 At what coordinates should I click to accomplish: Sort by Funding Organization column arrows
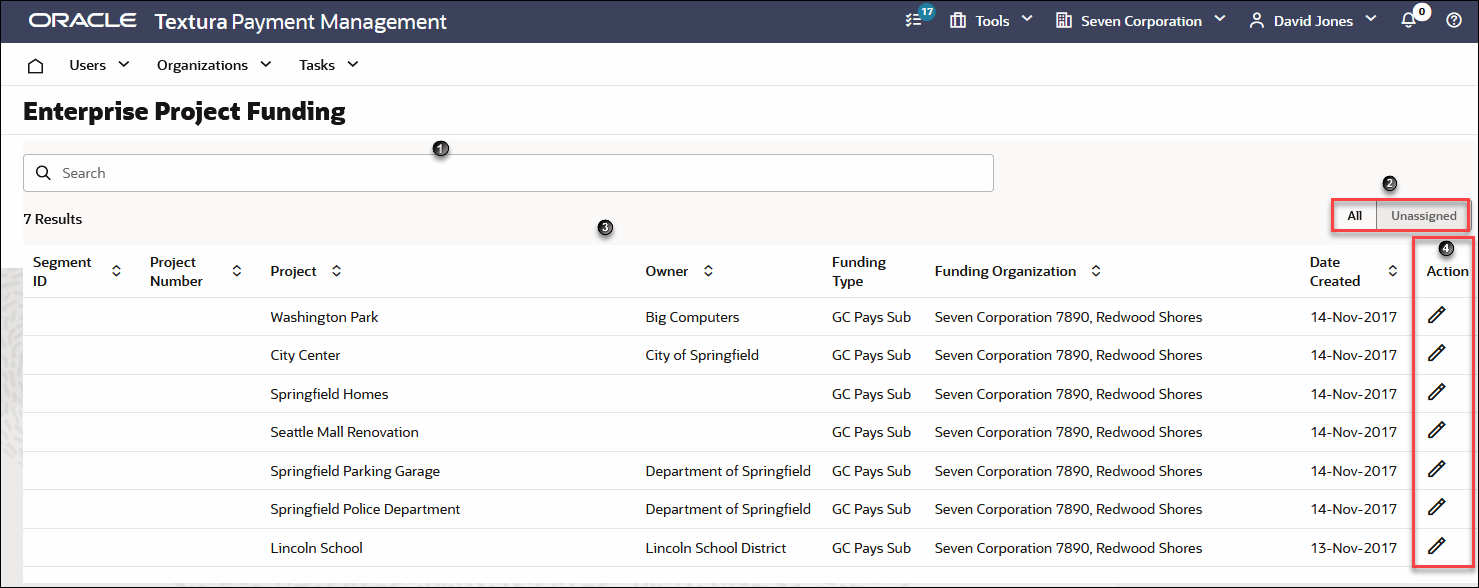point(1096,271)
